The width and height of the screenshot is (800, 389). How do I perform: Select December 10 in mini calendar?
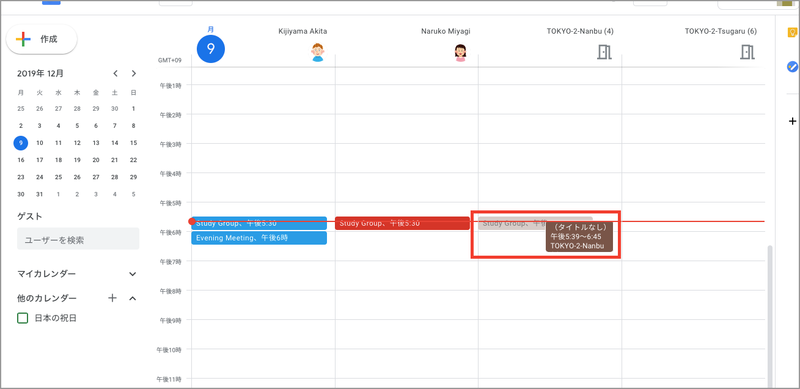40,143
